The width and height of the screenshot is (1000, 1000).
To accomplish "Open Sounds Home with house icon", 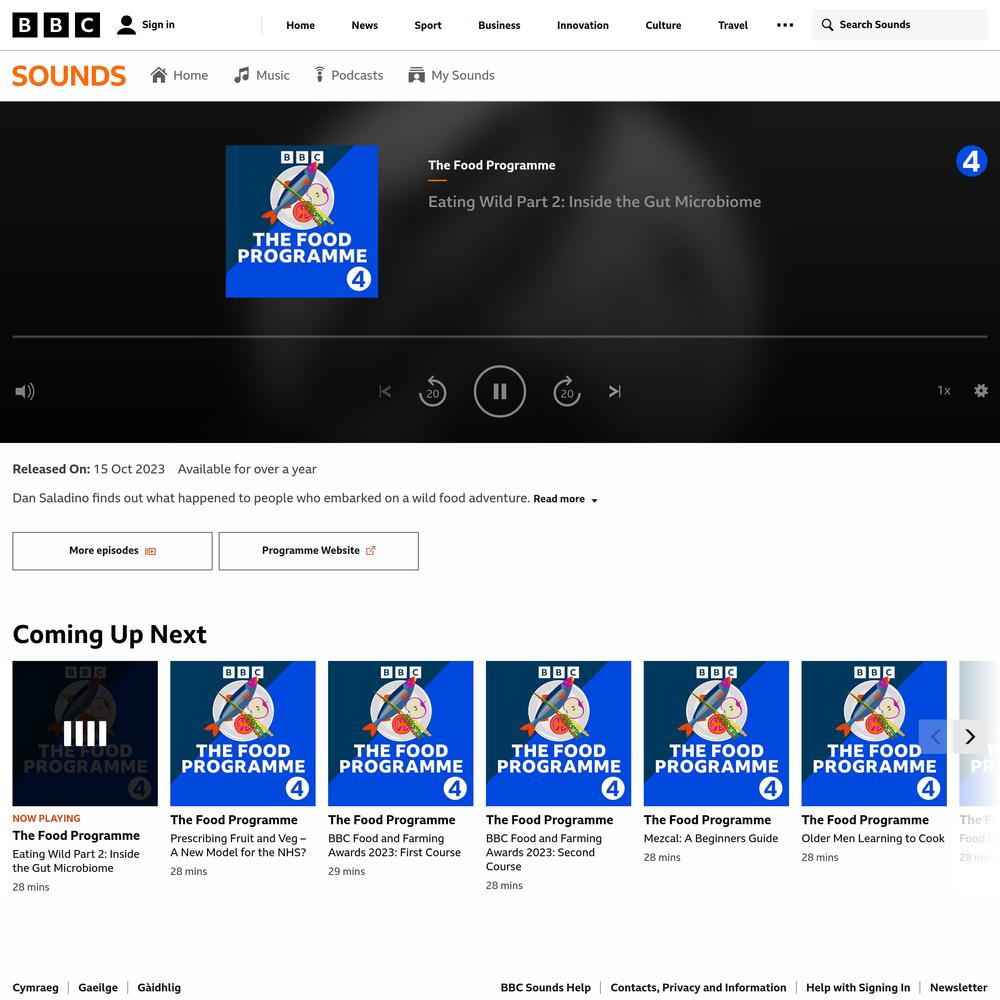I will coord(179,75).
